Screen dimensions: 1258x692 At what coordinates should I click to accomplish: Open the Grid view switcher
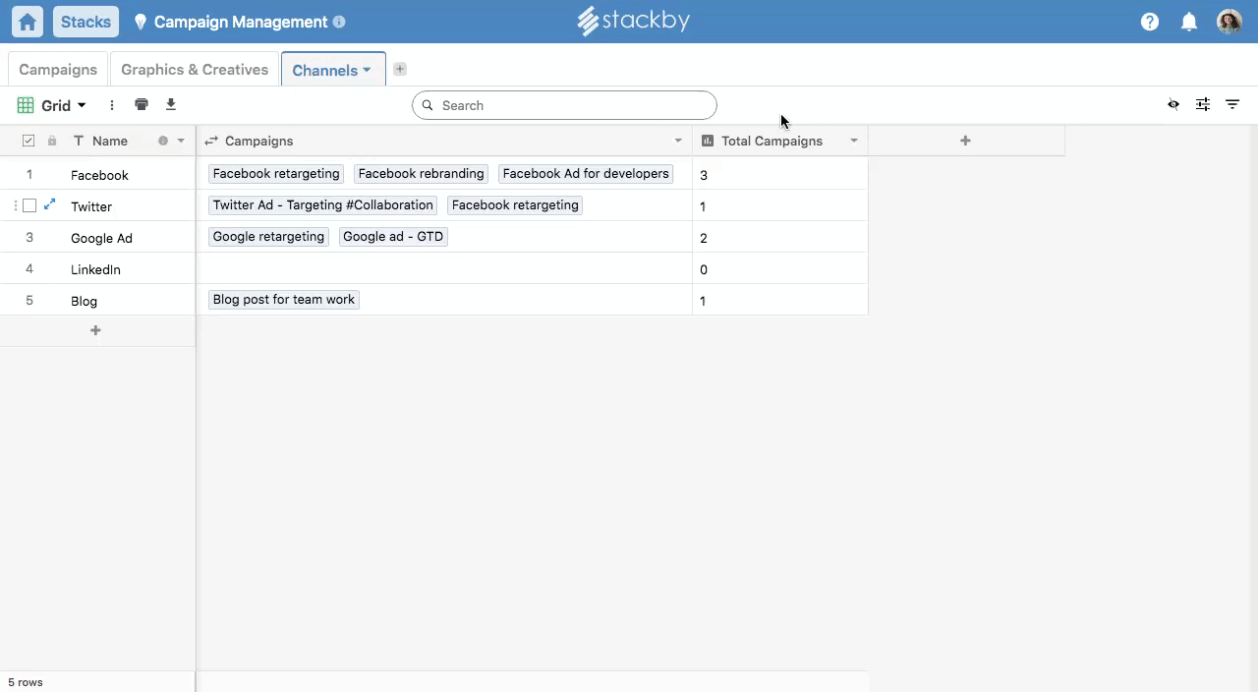pos(52,105)
